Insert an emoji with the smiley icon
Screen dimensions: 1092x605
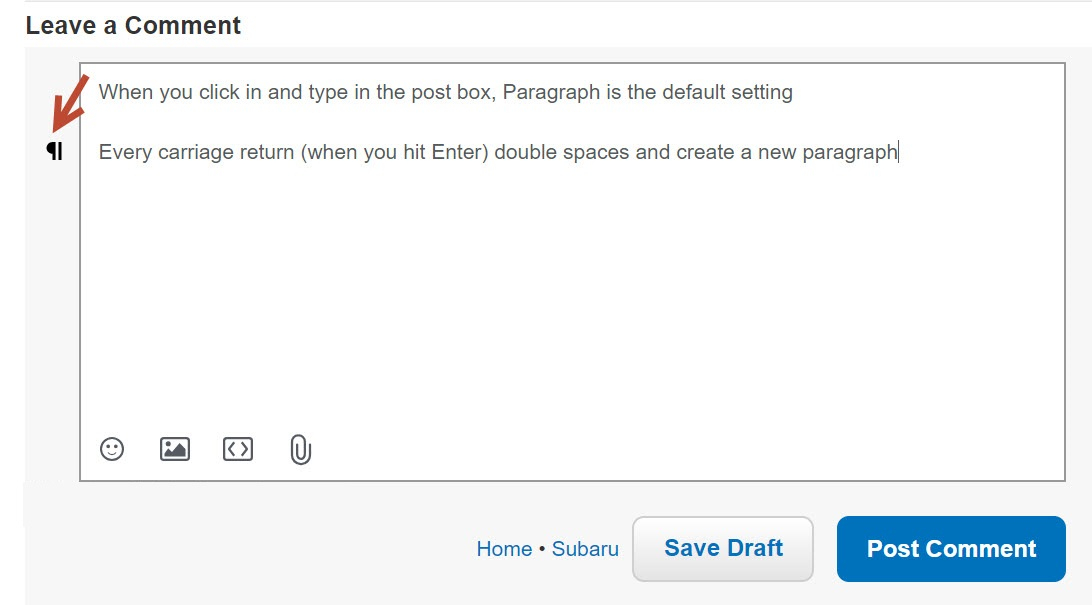(112, 449)
